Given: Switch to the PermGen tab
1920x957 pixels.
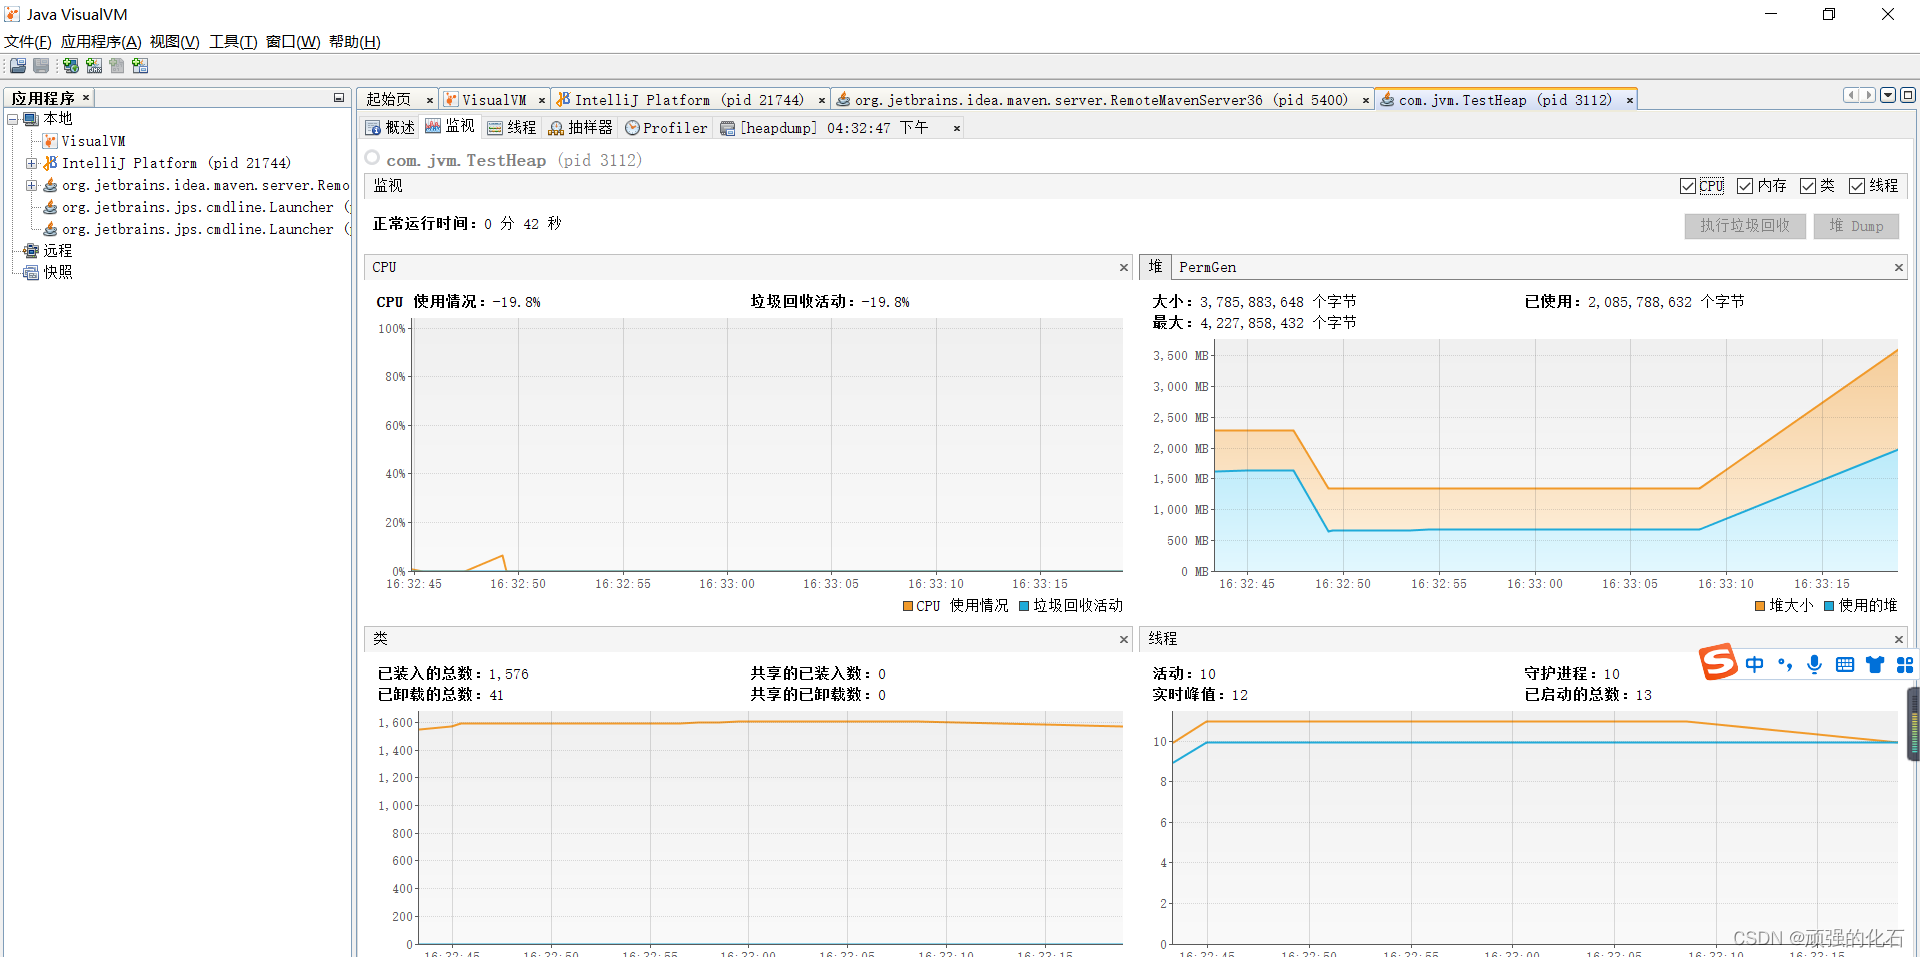Looking at the screenshot, I should [1207, 267].
